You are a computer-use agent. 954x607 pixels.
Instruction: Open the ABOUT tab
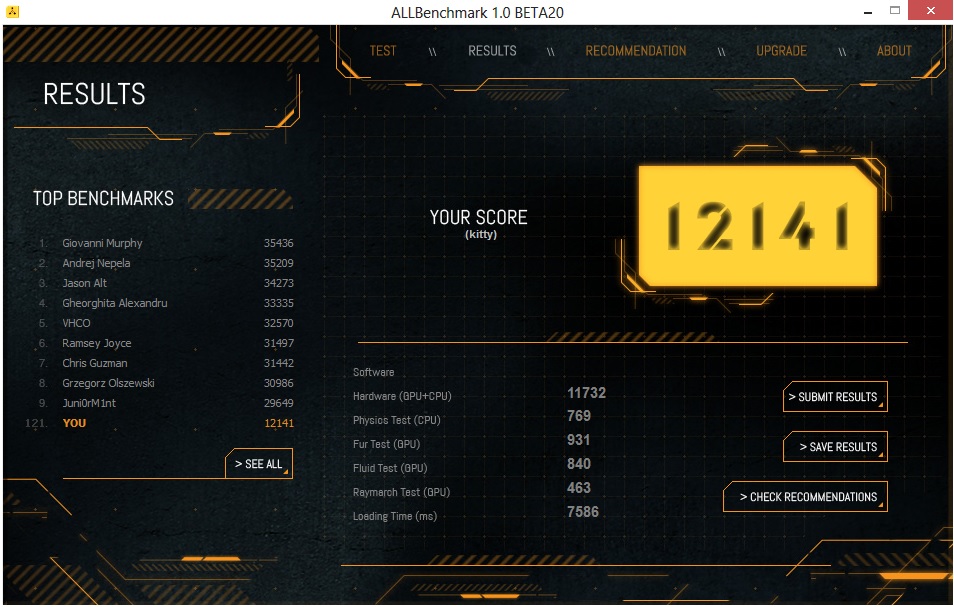point(894,51)
